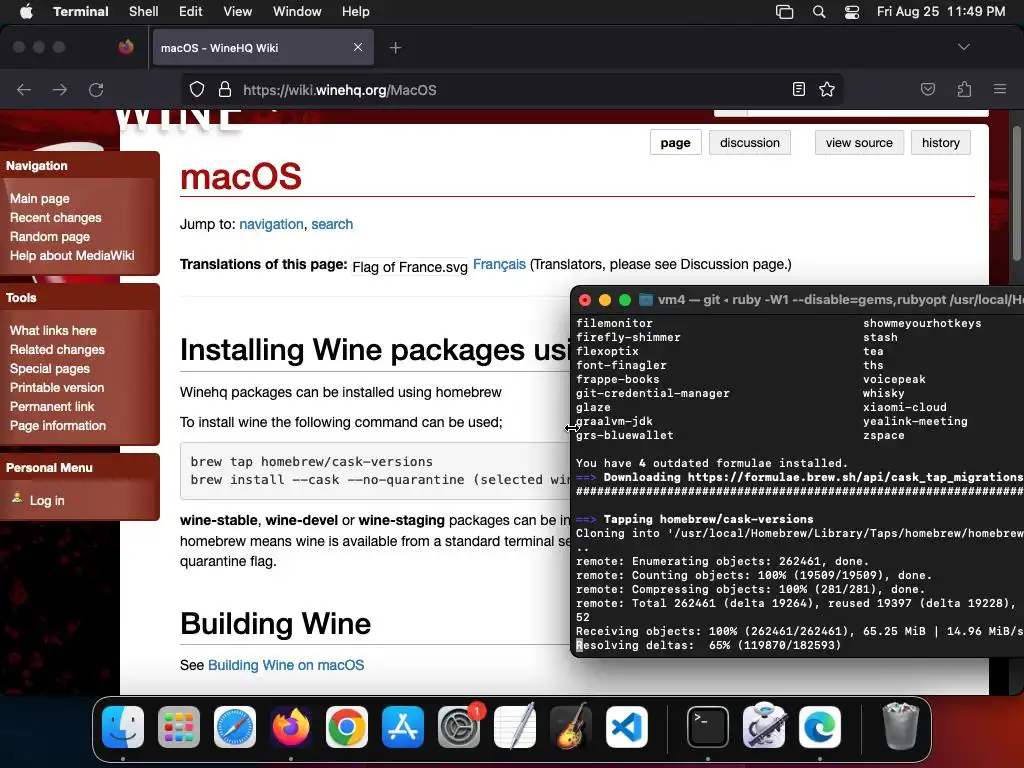The image size is (1024, 768).
Task: Launch Google Chrome from the Dock
Action: (347, 727)
